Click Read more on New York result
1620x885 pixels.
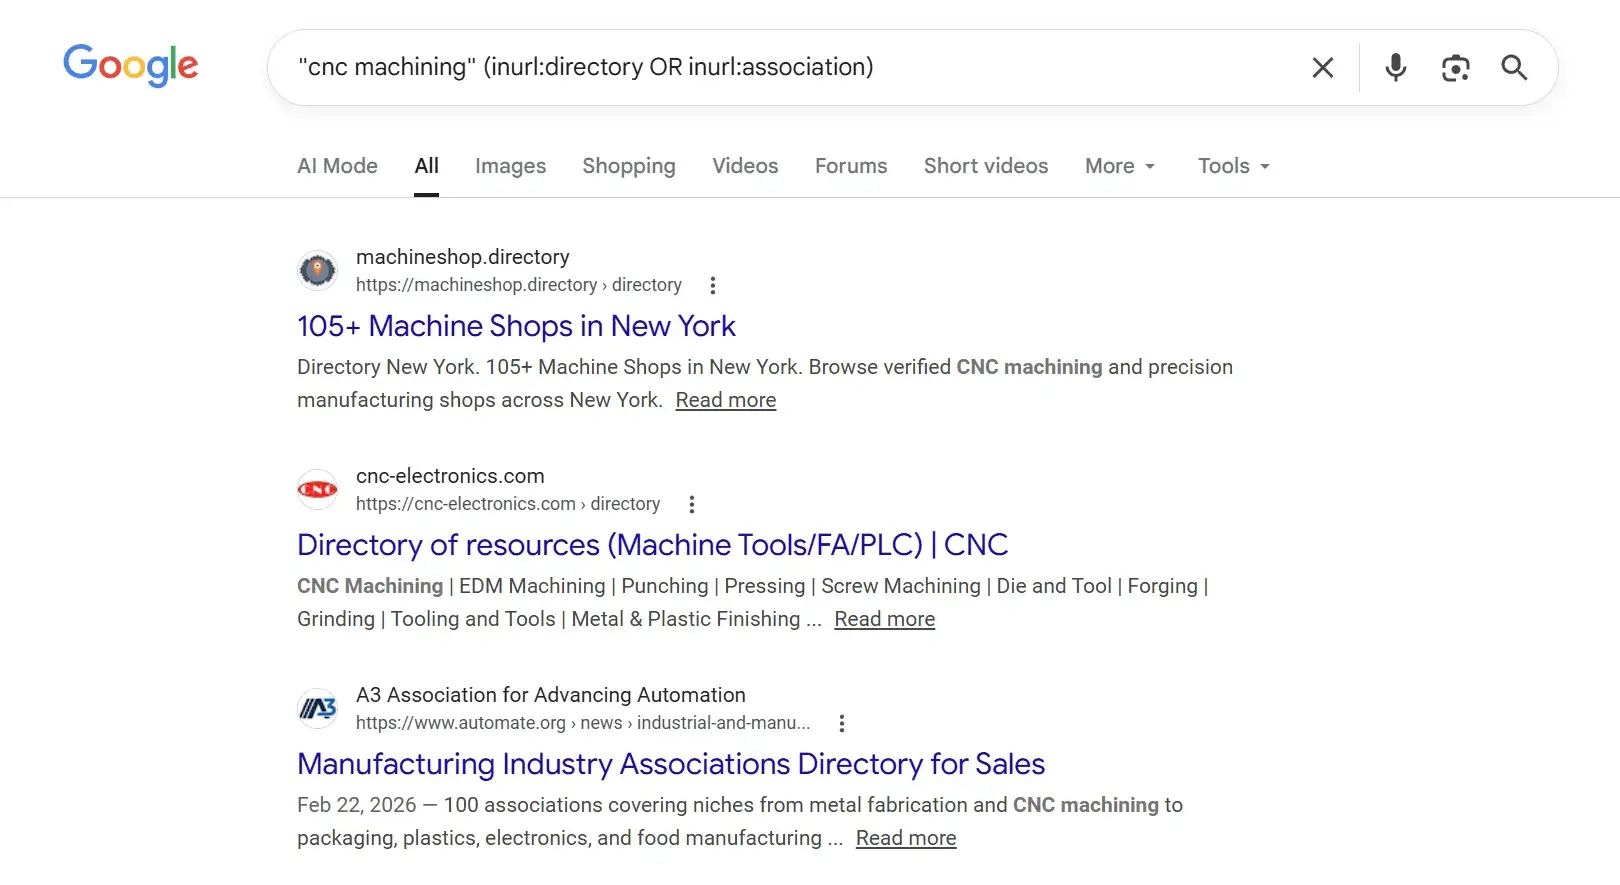pos(726,400)
